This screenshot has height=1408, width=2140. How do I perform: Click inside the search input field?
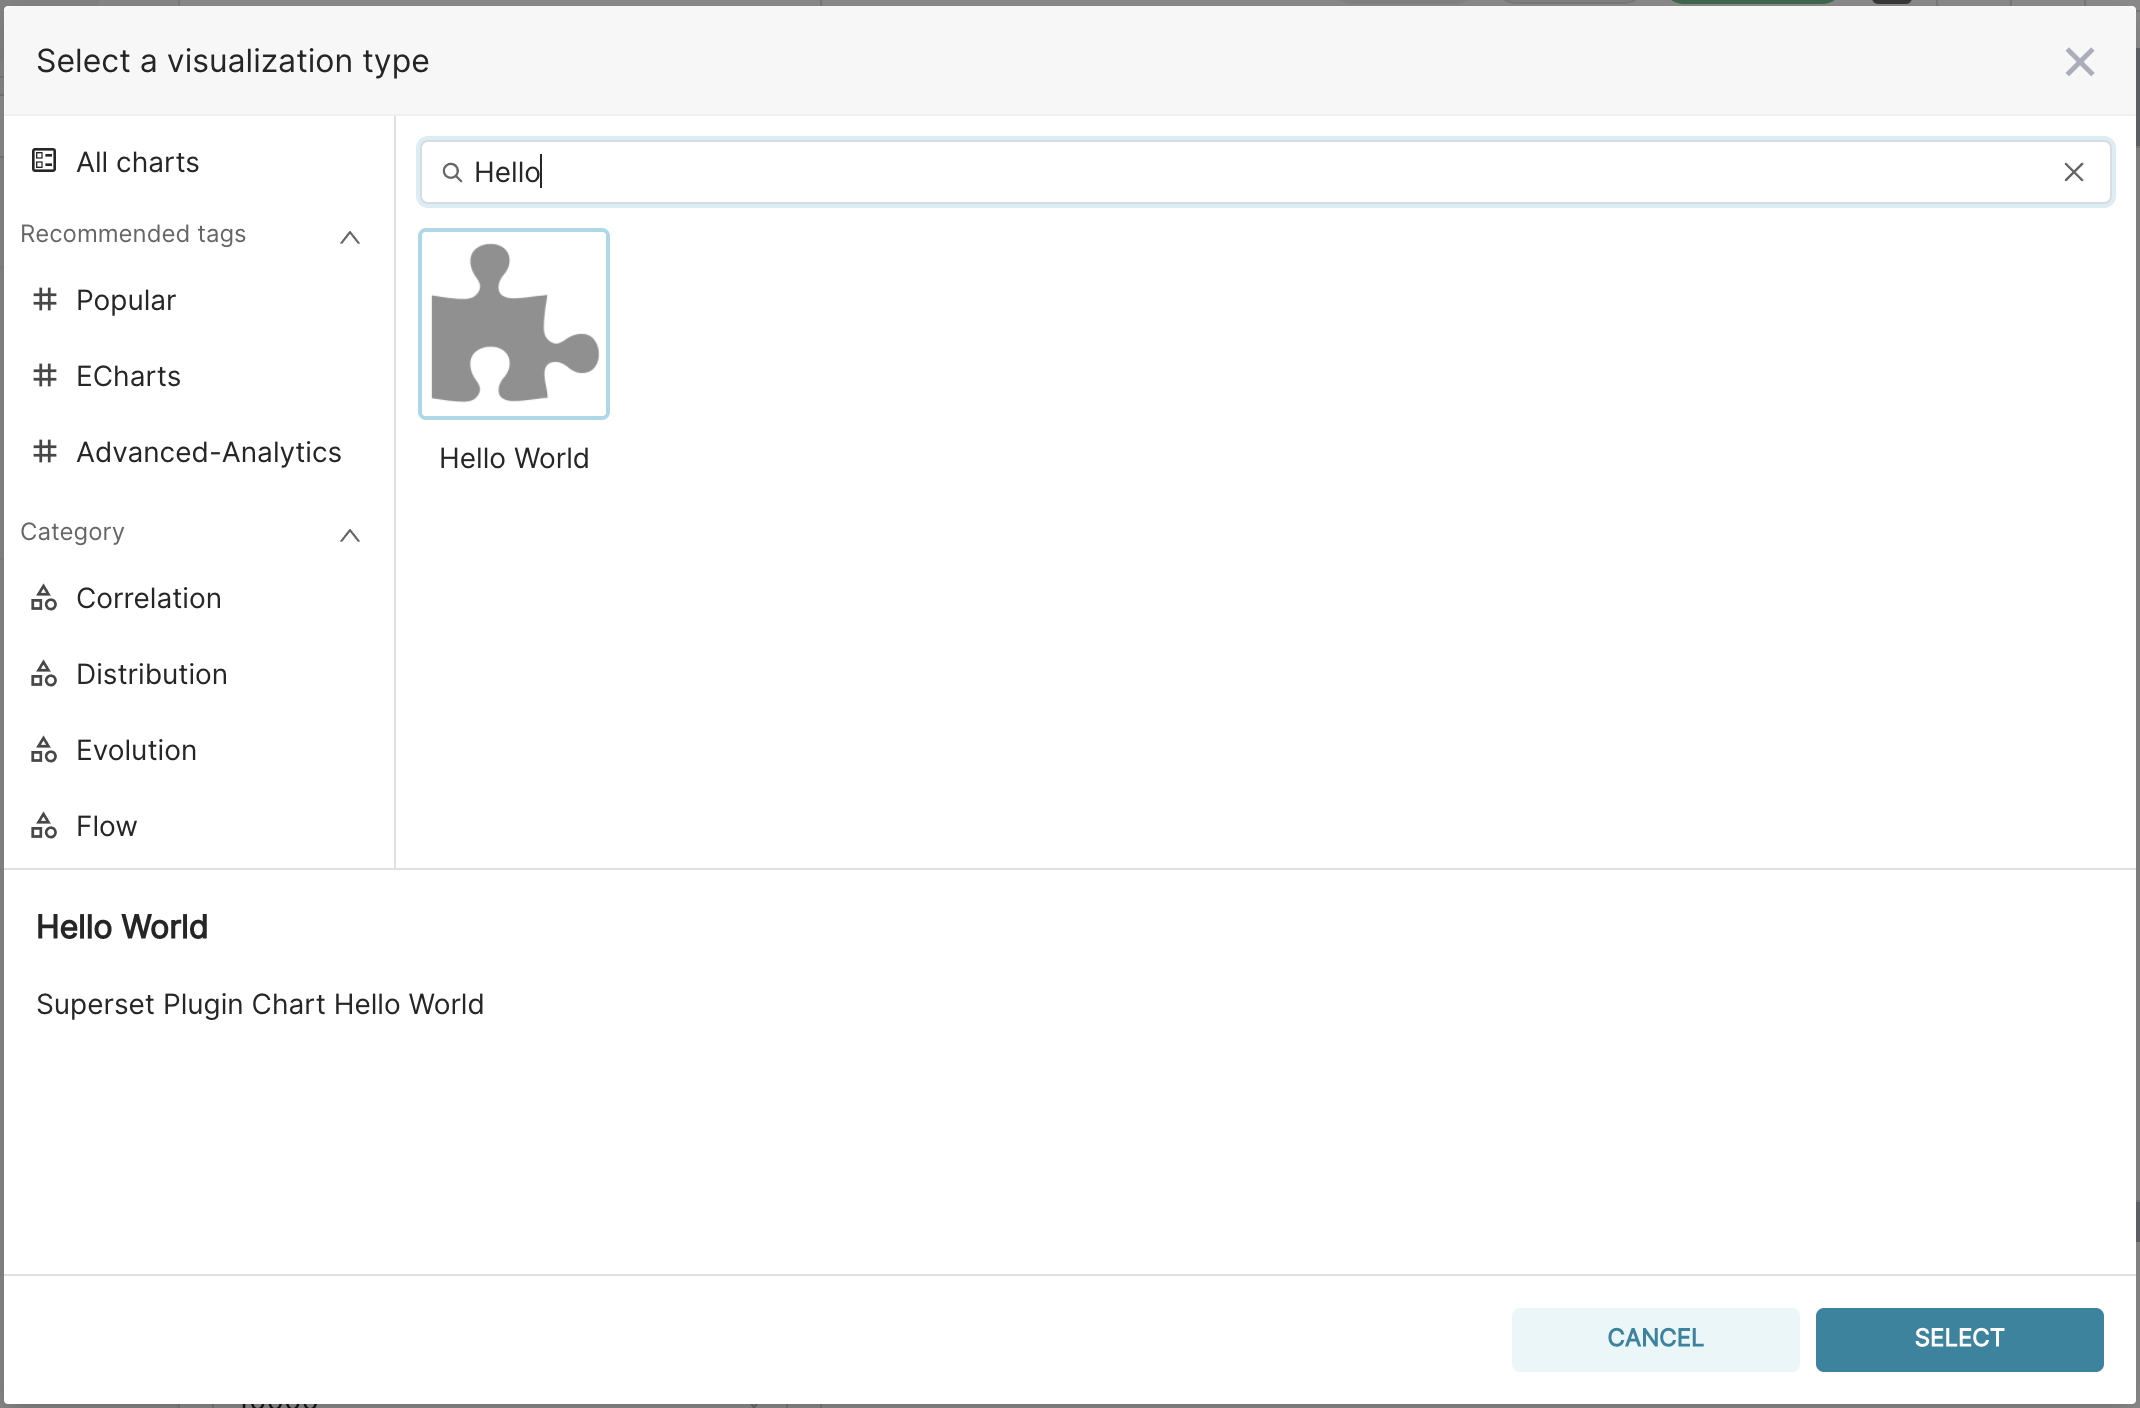pos(1000,172)
